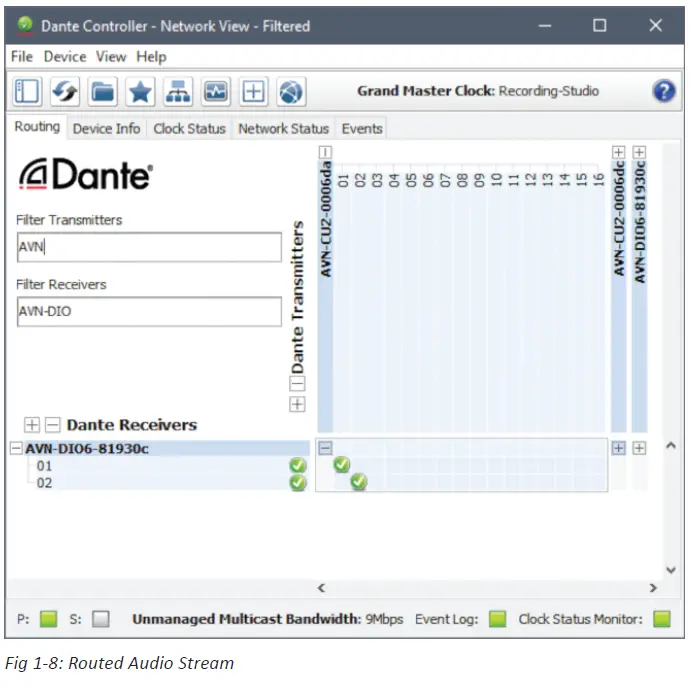Switch to the Clock Status tab

click(189, 128)
